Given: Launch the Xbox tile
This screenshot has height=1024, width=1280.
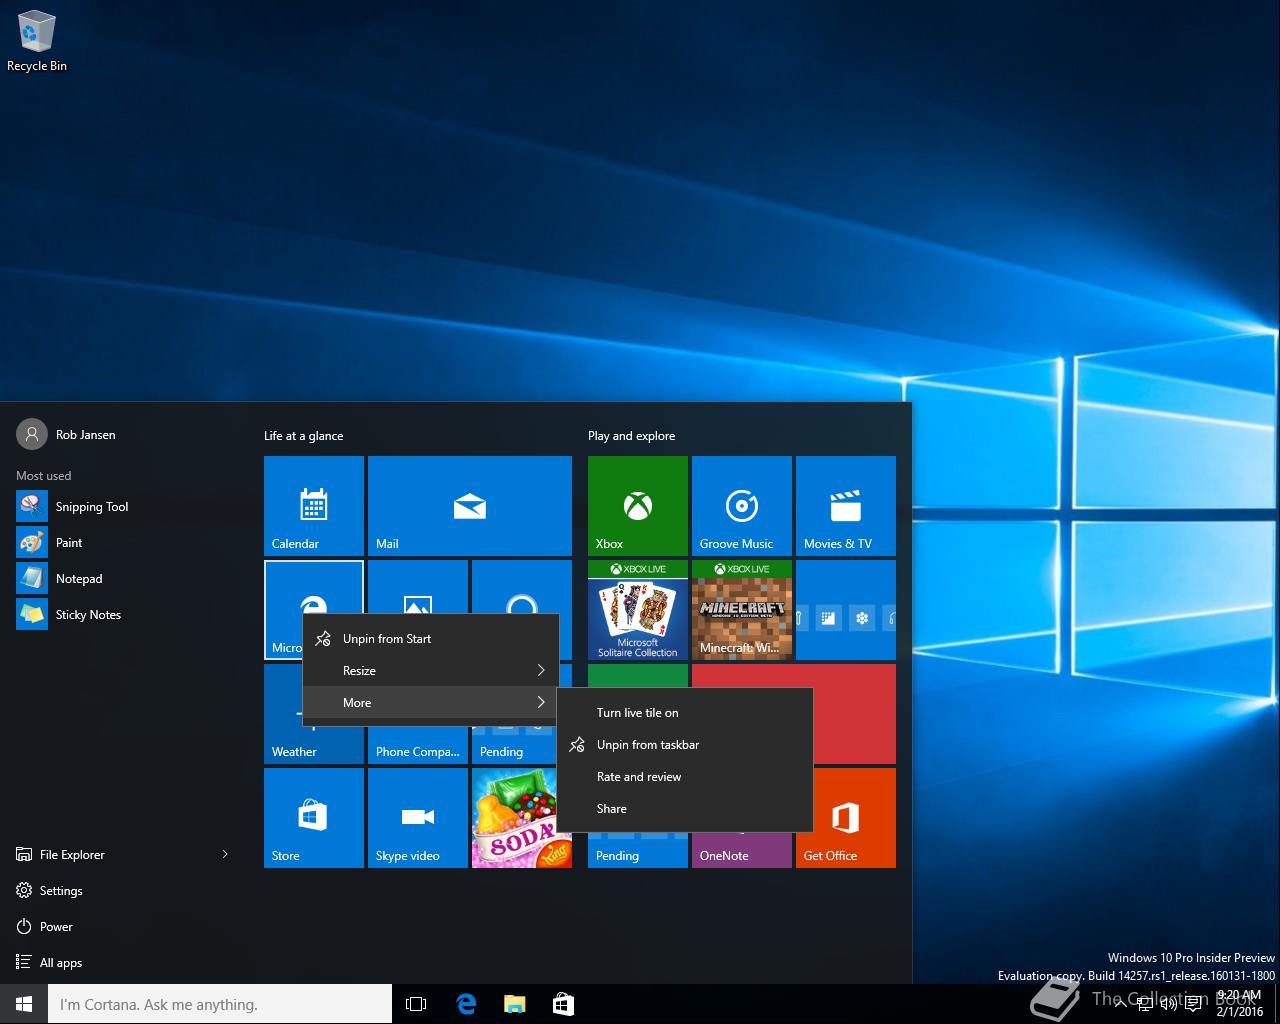Looking at the screenshot, I should [638, 506].
